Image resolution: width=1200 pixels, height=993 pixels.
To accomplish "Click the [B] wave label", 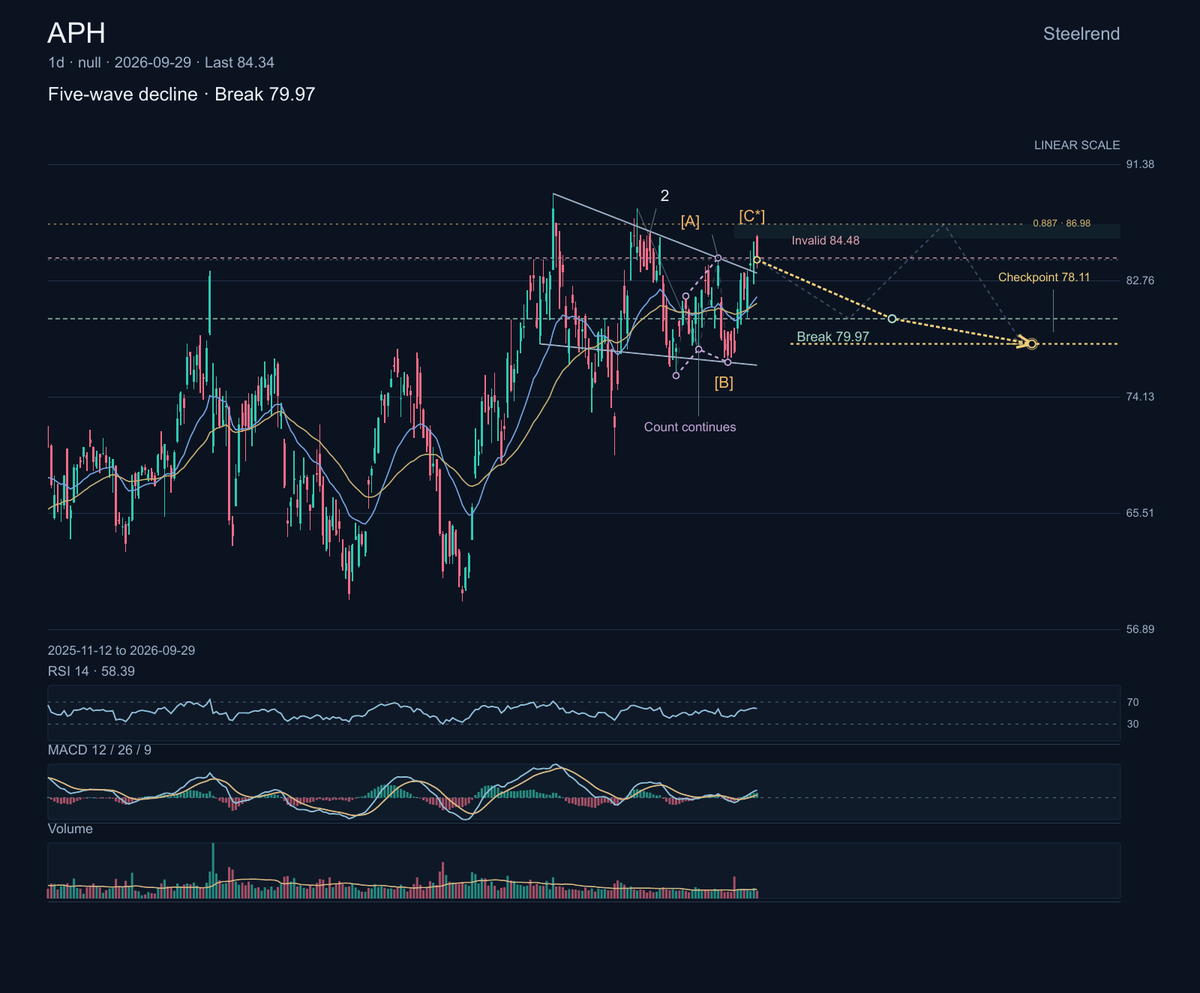I will [x=724, y=382].
